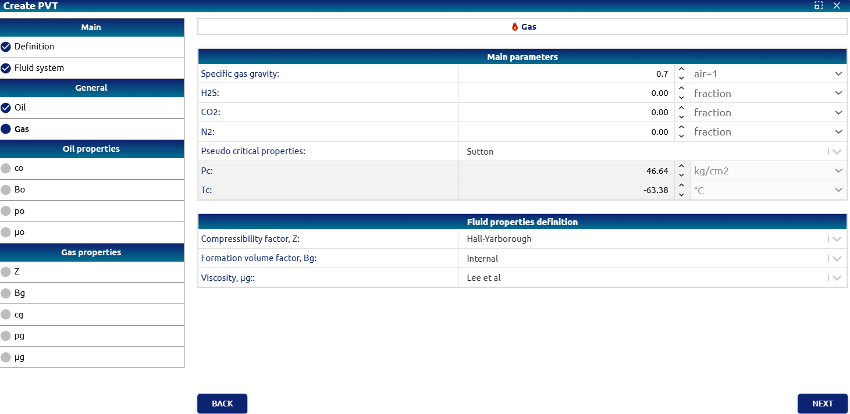Click the grey status dot beside Bo

(7, 189)
